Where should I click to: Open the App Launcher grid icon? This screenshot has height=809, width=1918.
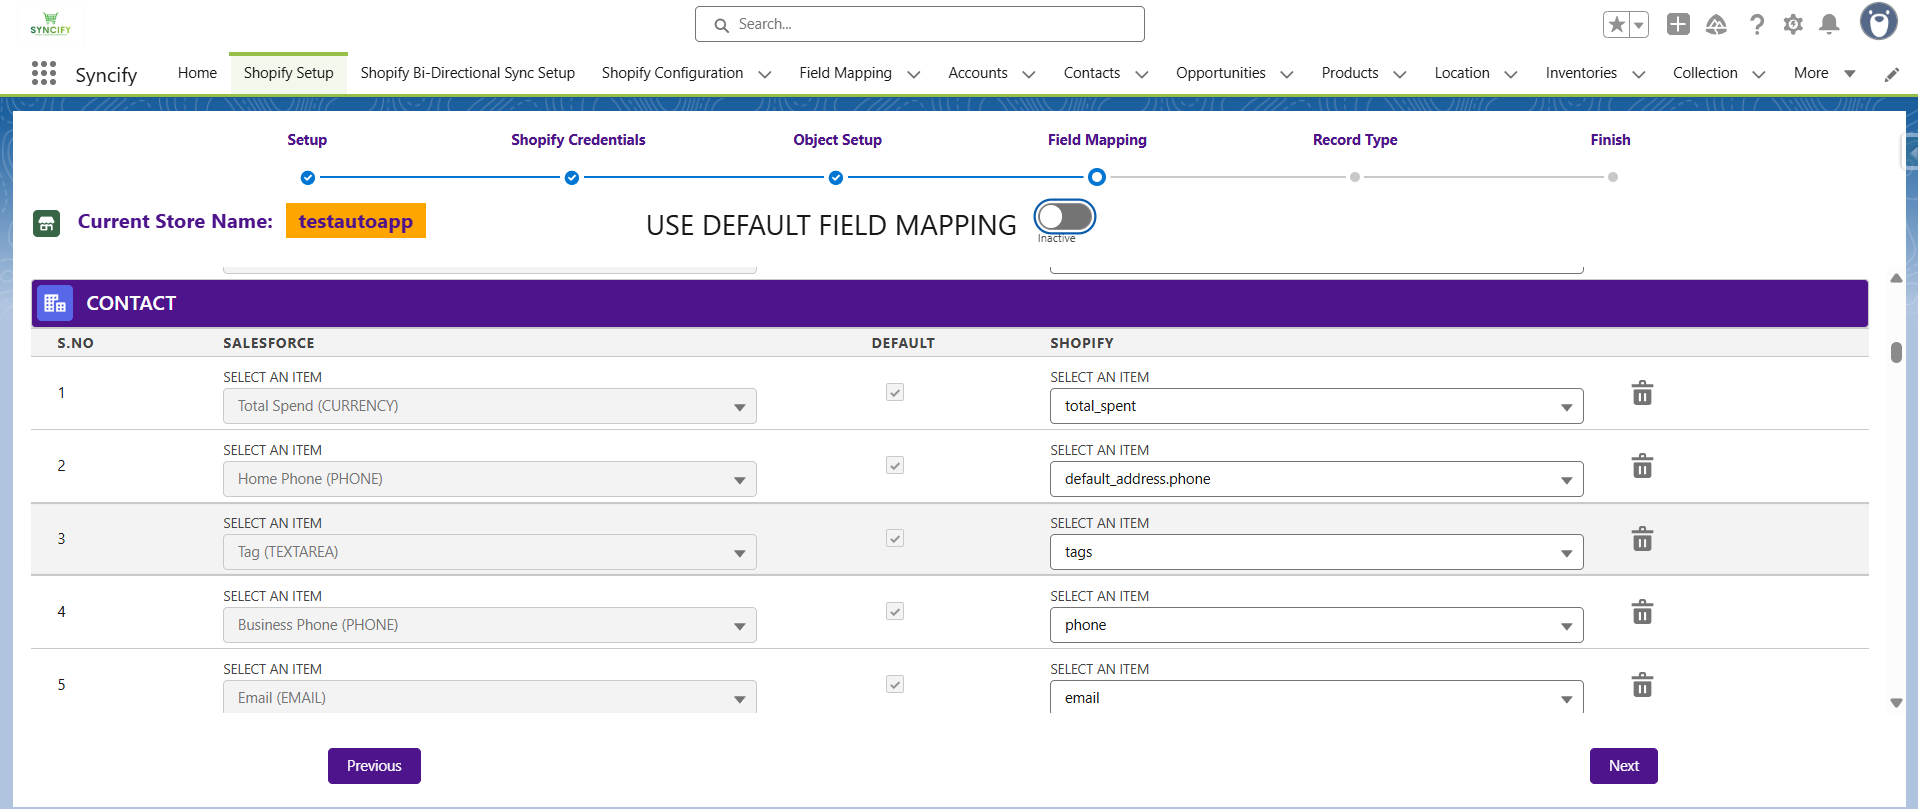click(44, 73)
